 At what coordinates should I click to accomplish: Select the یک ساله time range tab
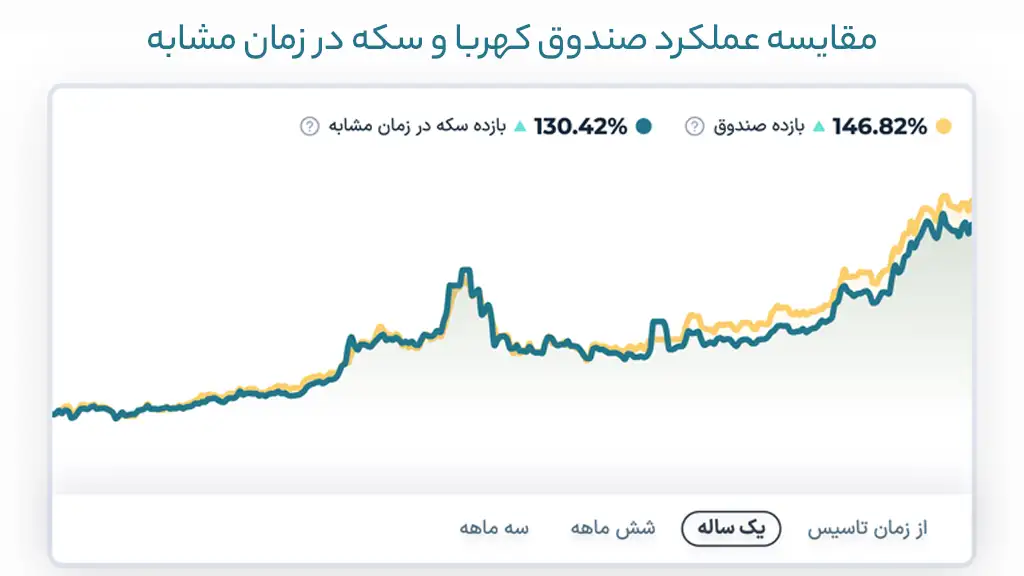tap(731, 528)
